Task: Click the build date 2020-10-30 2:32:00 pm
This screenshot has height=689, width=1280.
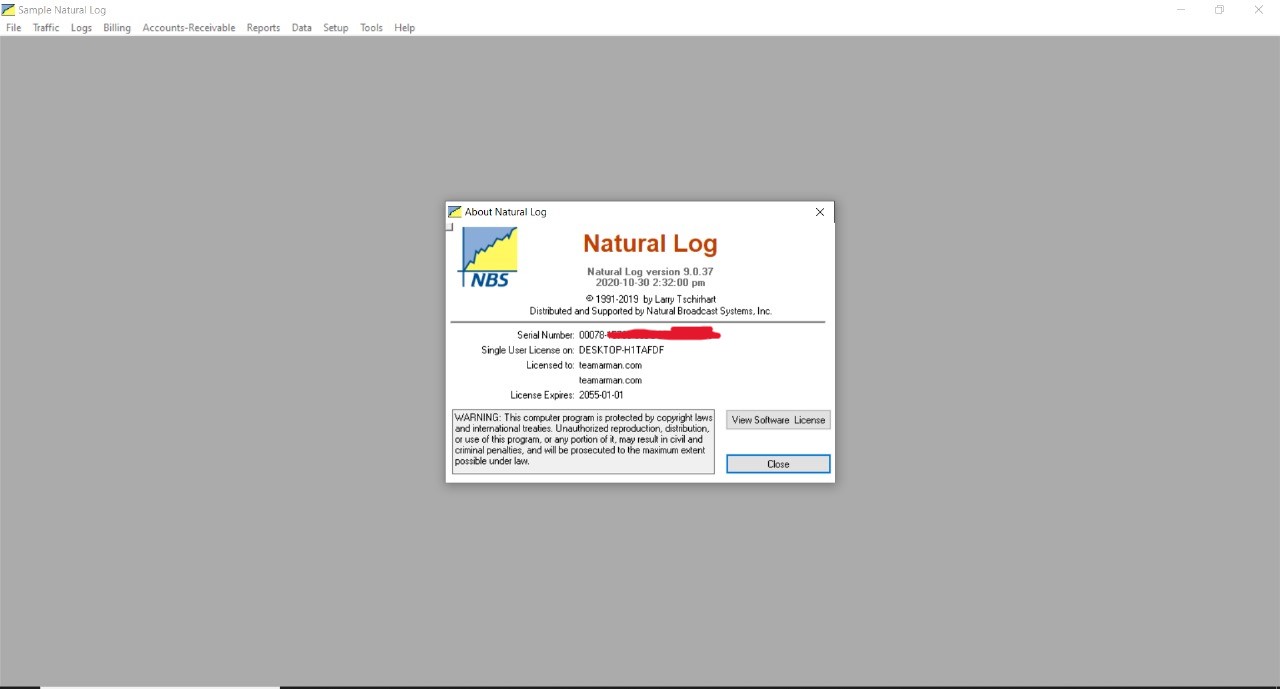Action: [x=650, y=283]
